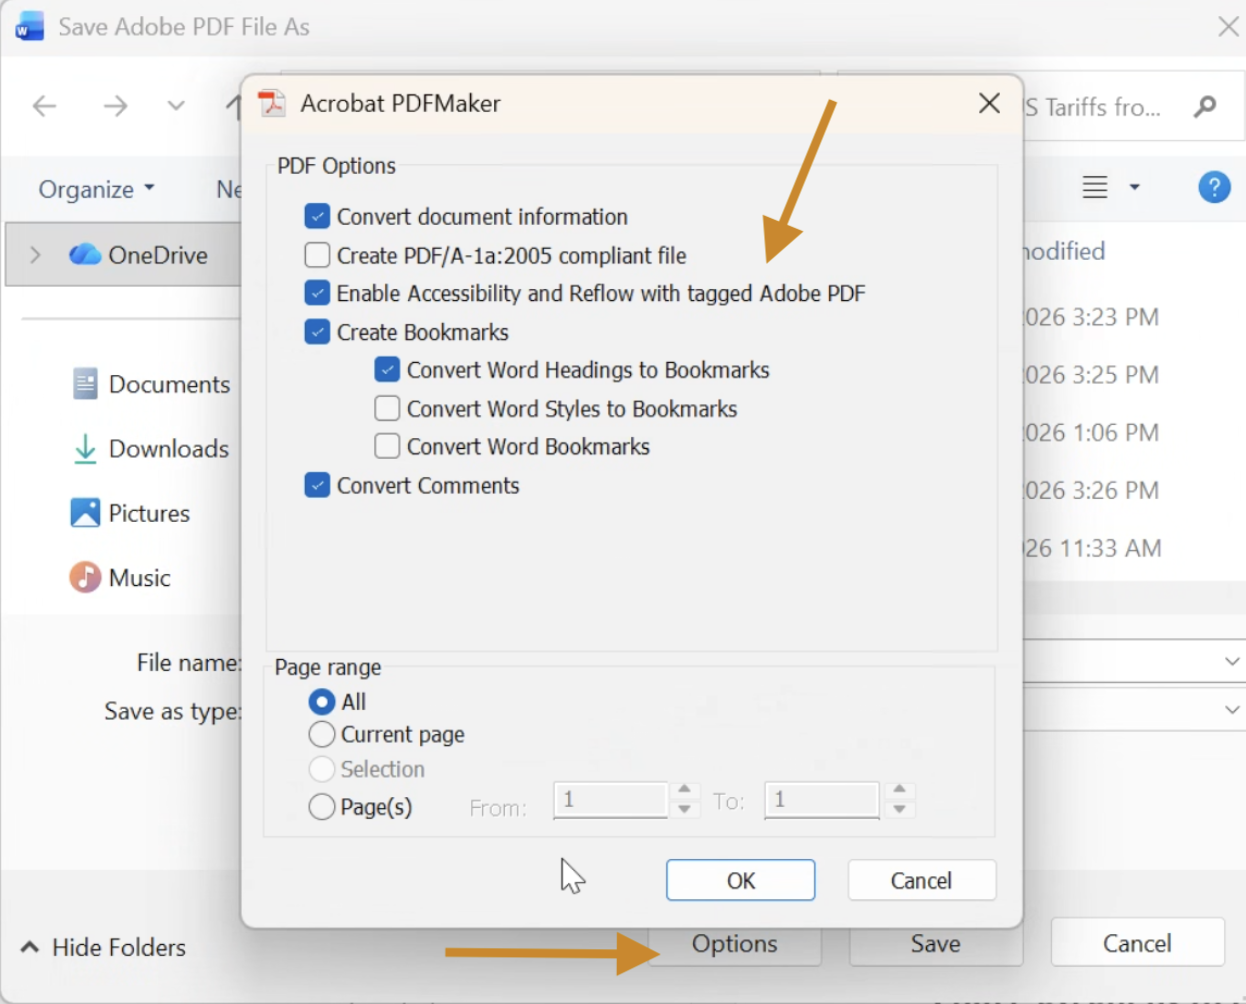The image size is (1246, 1004).
Task: Select Page(s) radio button
Action: 322,806
